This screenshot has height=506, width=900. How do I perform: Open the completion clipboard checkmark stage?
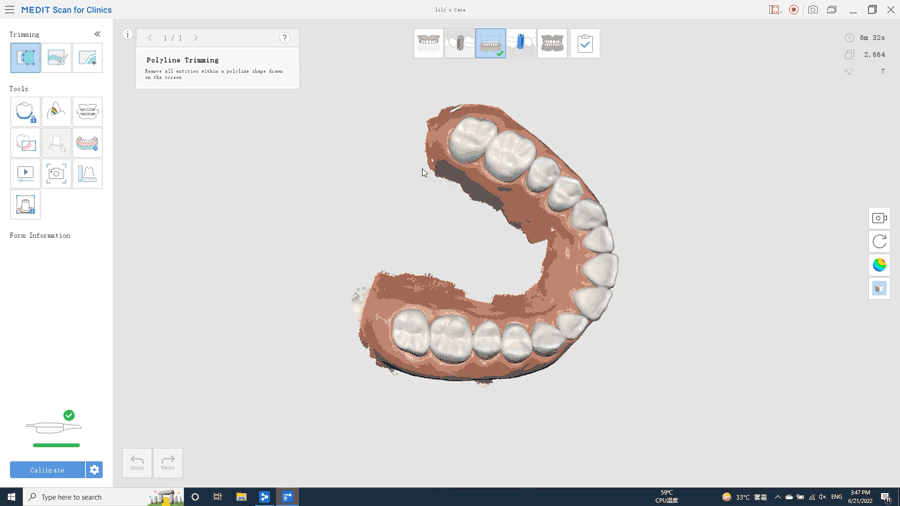coord(585,43)
